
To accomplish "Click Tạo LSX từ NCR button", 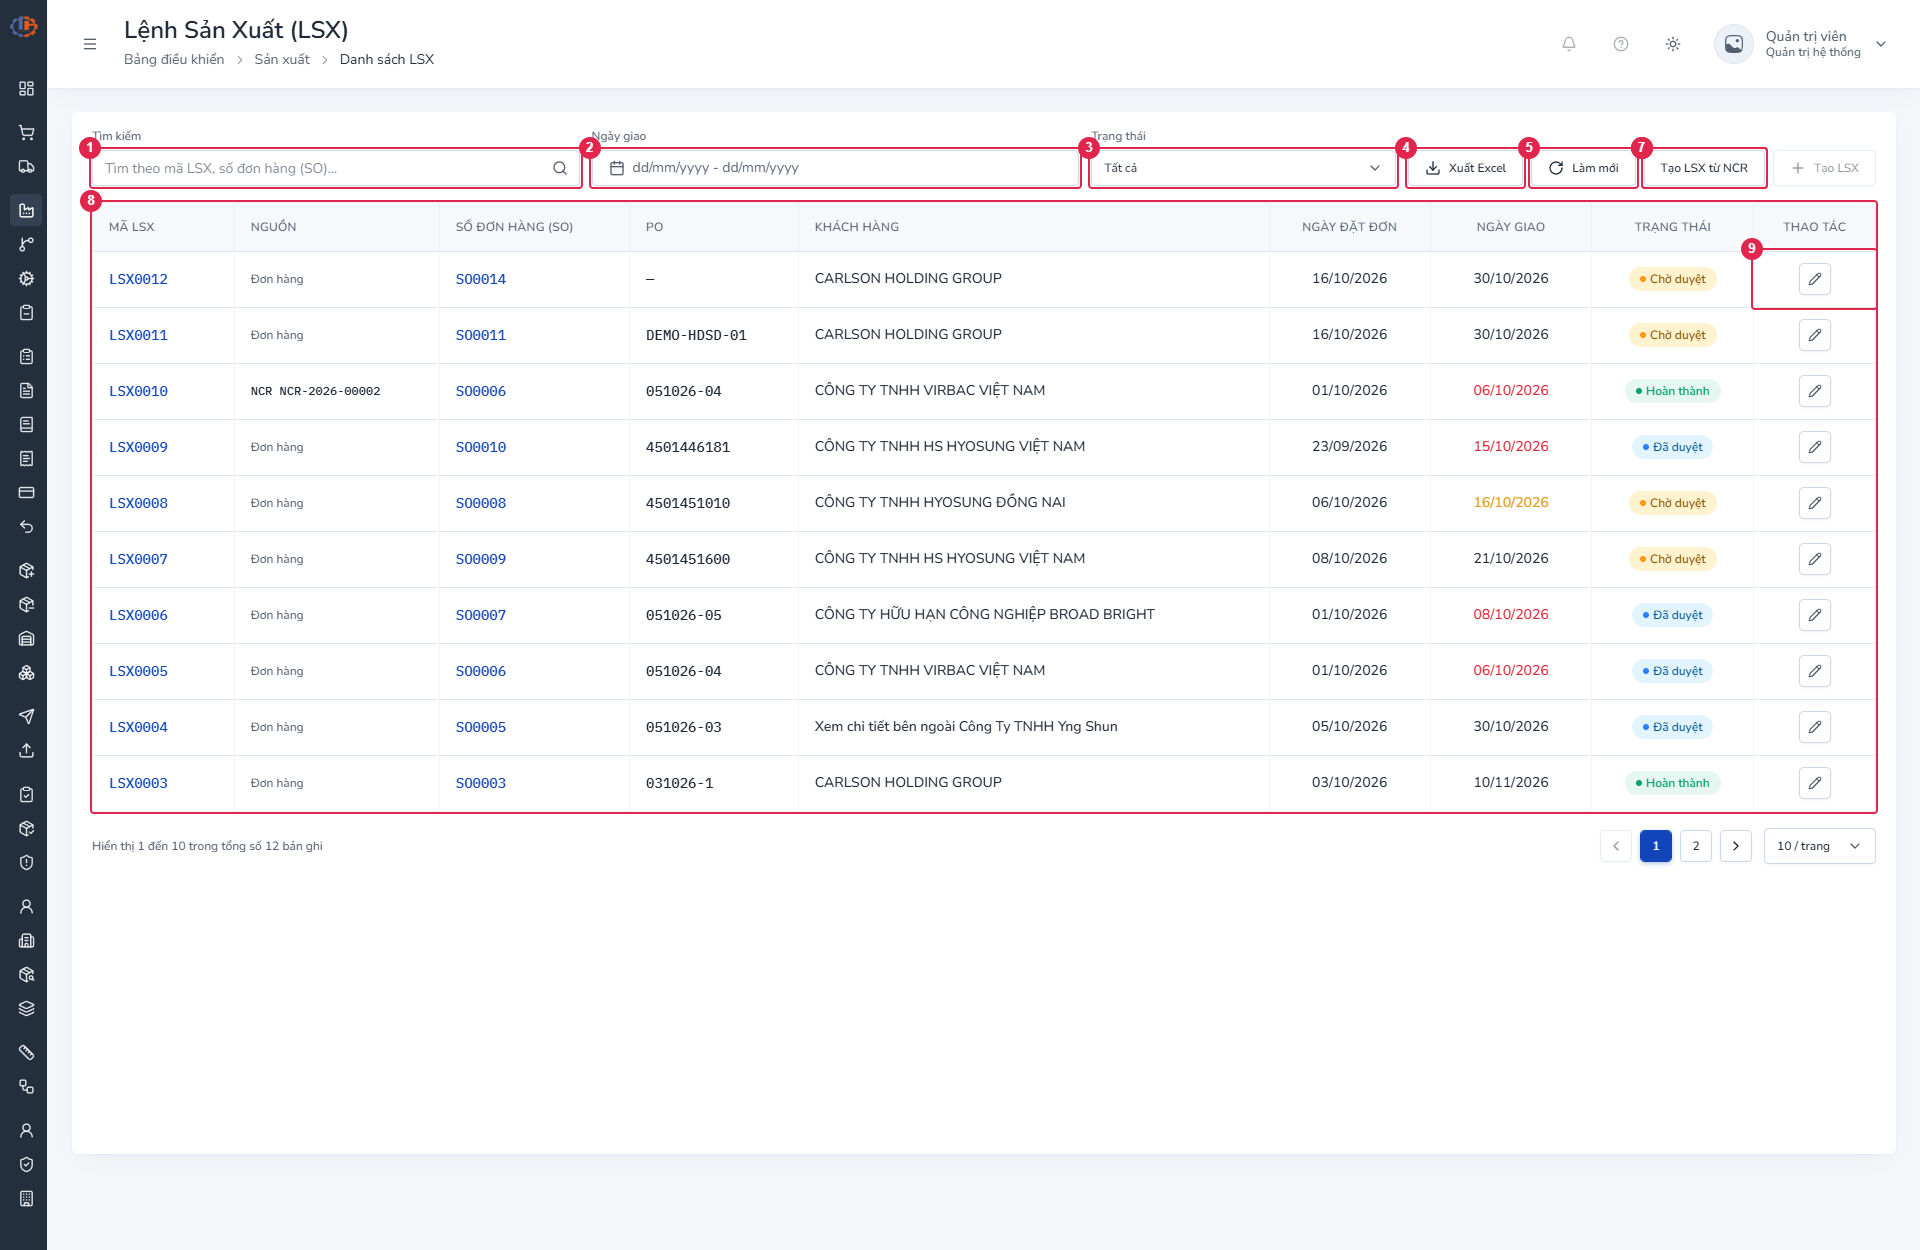I will (1704, 168).
